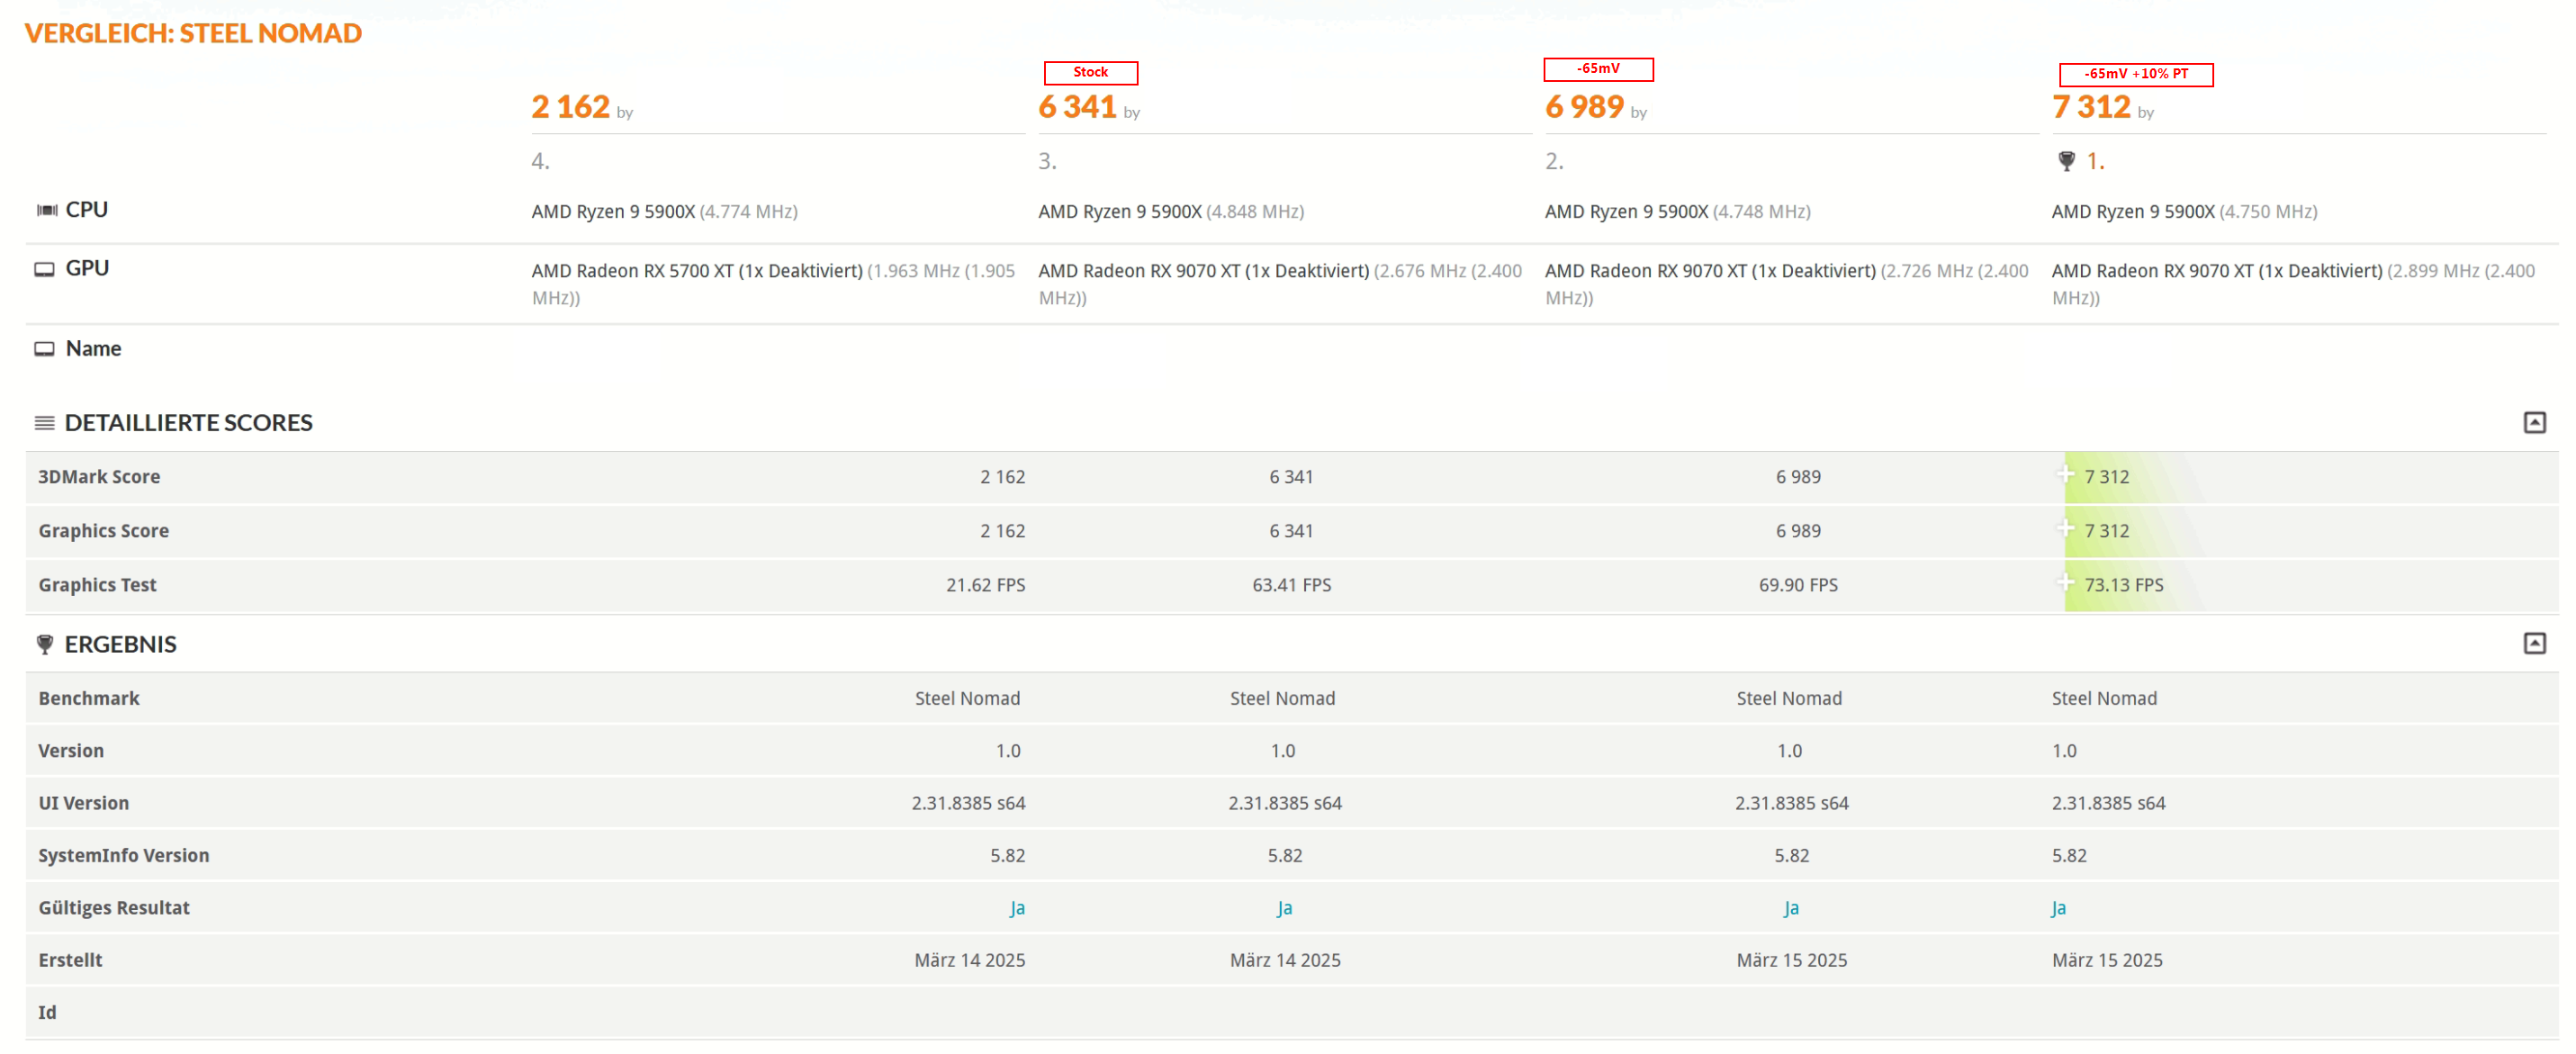Image resolution: width=2576 pixels, height=1054 pixels.
Task: Click the trophy icon beside rank 1
Action: pyautogui.click(x=2066, y=161)
